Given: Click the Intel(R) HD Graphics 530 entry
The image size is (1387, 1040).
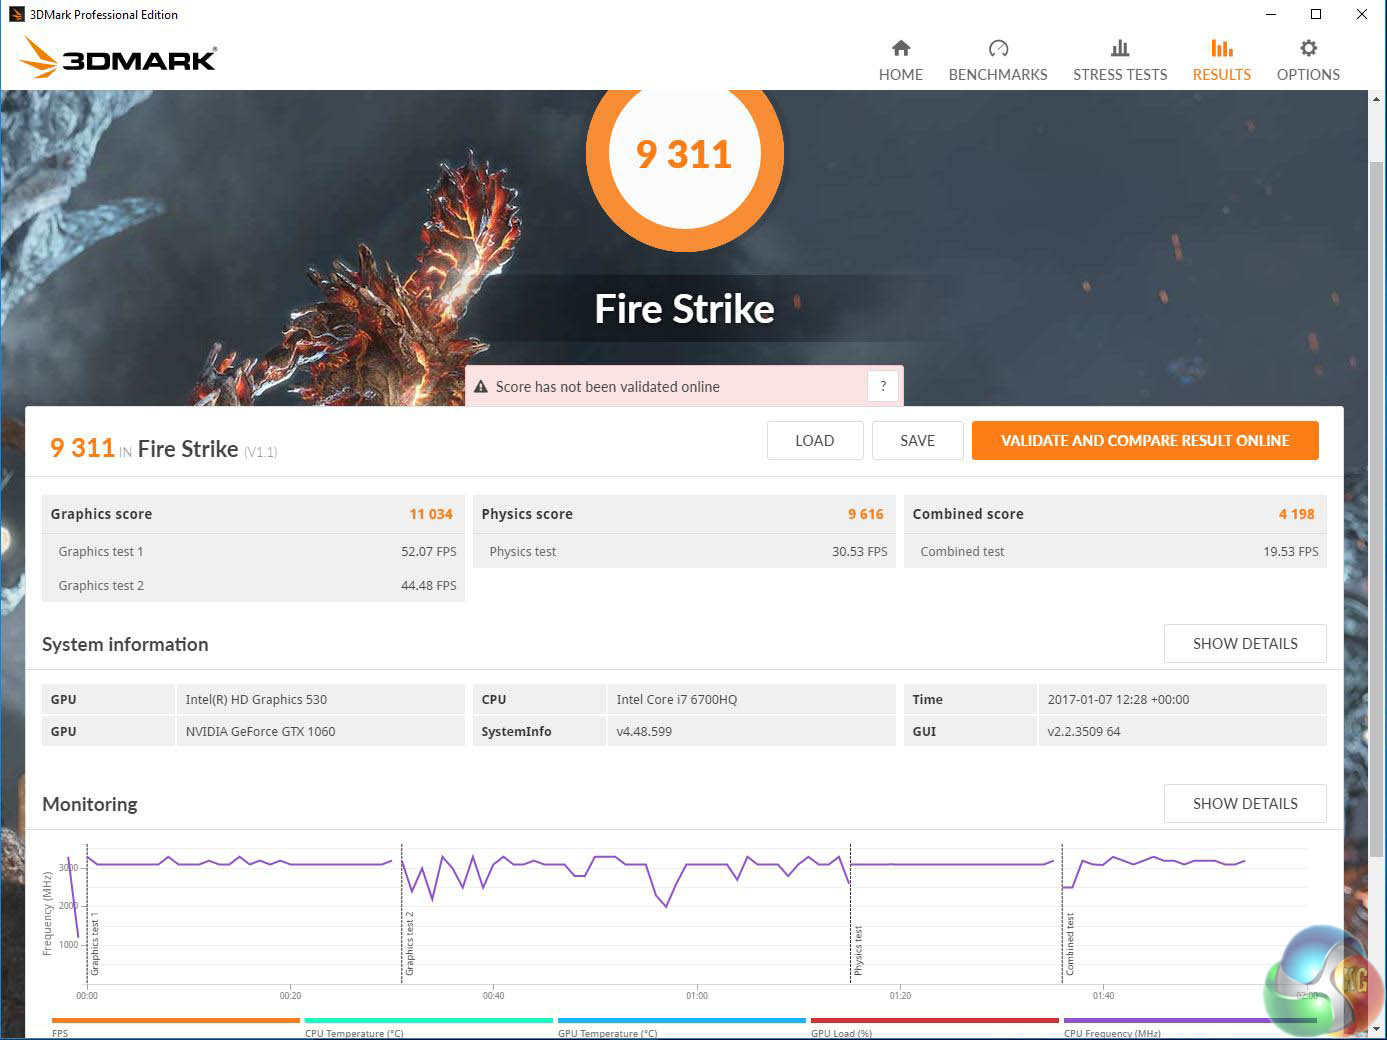Looking at the screenshot, I should pos(256,700).
